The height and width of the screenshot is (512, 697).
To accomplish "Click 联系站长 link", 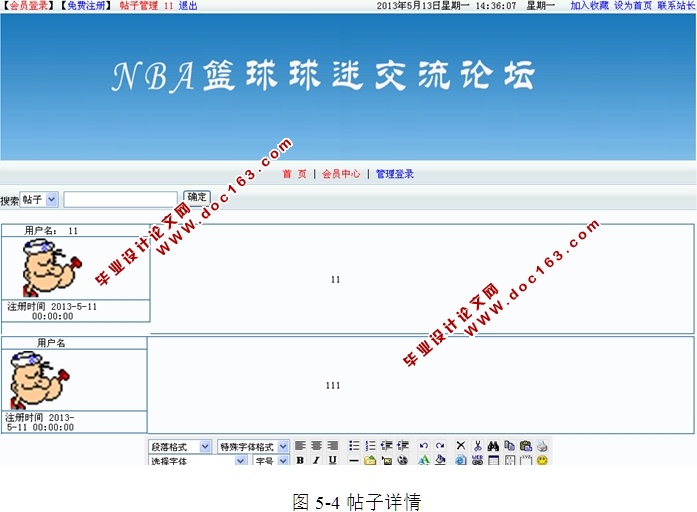I will pyautogui.click(x=676, y=6).
